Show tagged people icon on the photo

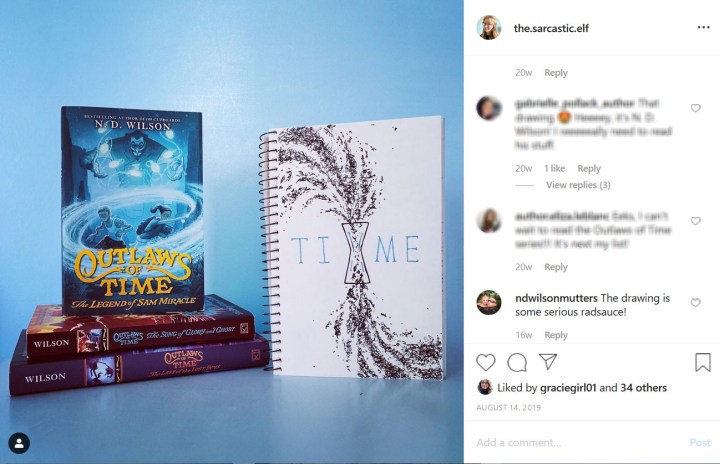[19, 443]
